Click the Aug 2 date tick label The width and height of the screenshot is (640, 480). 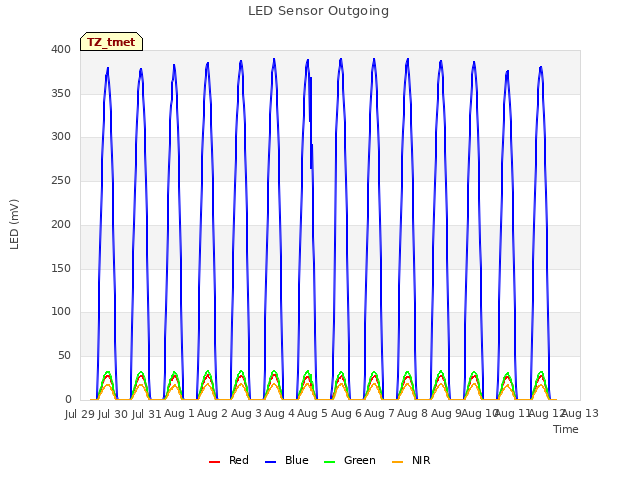pos(213,413)
